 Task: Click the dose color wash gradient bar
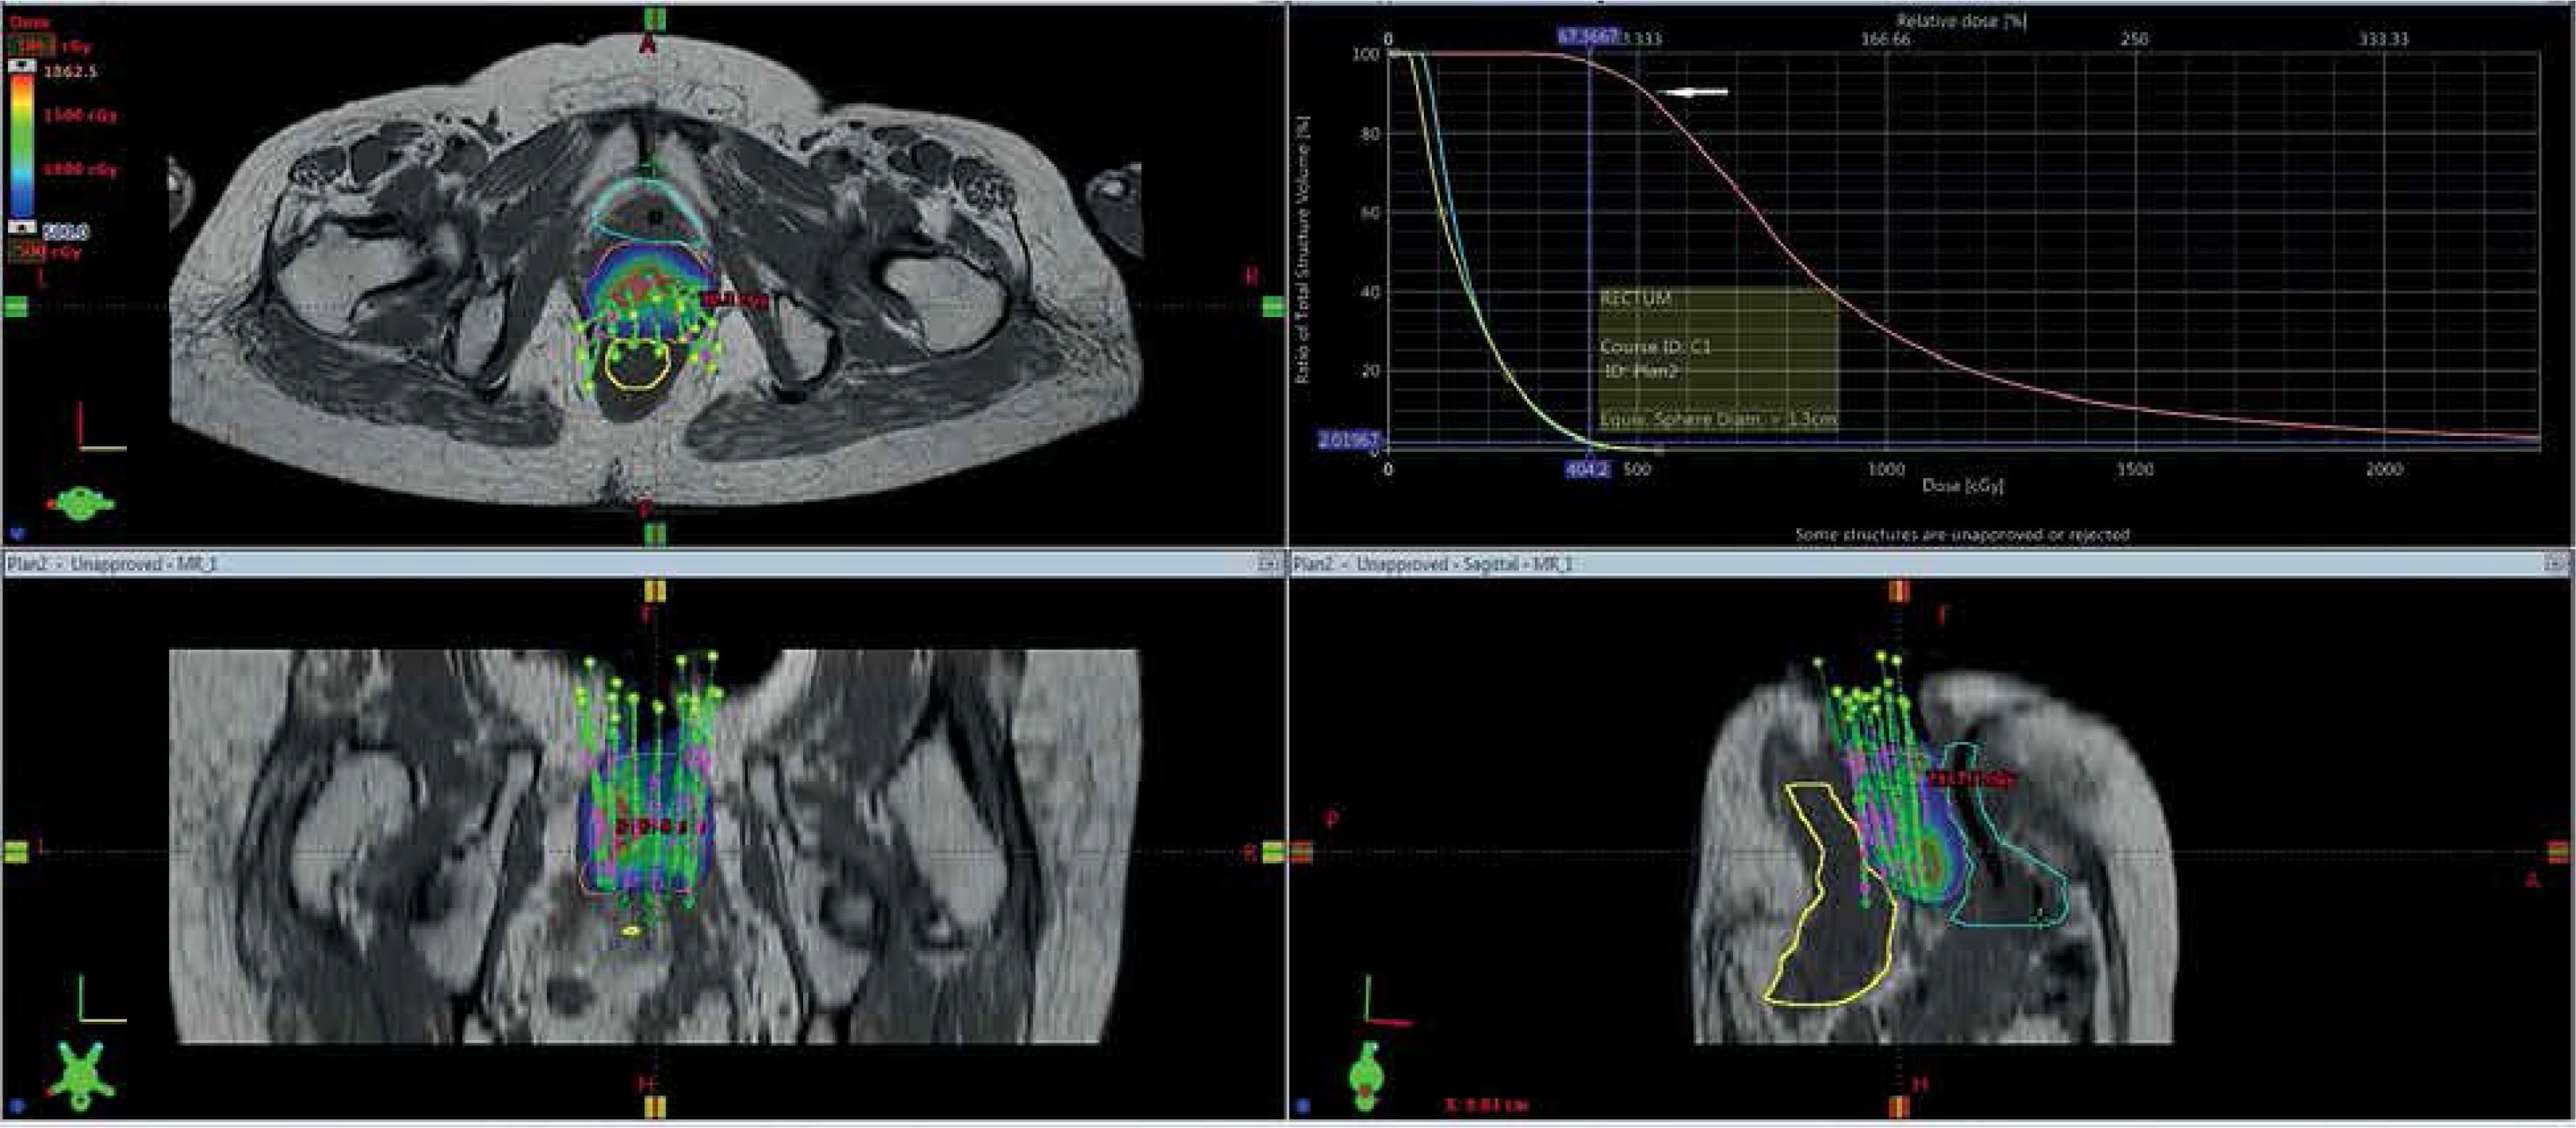(x=22, y=145)
